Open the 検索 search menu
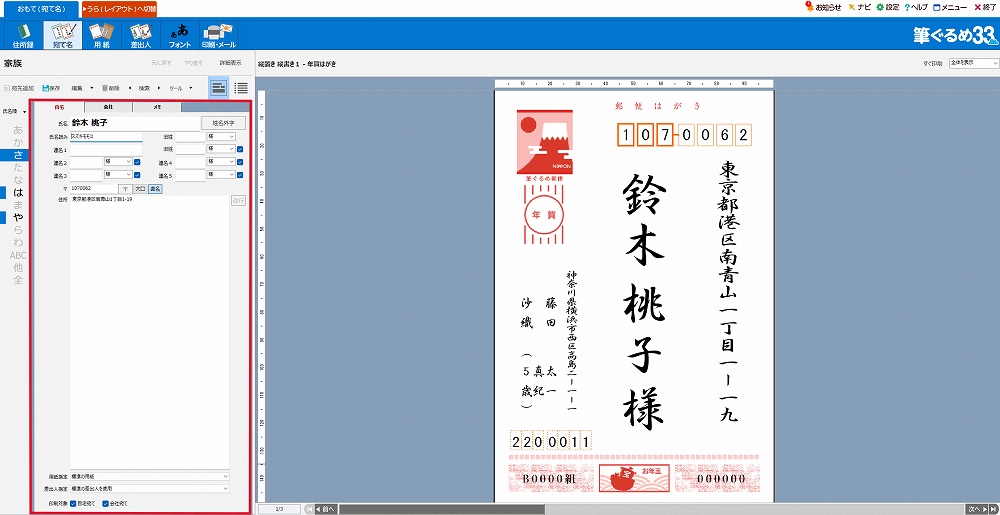 point(144,87)
